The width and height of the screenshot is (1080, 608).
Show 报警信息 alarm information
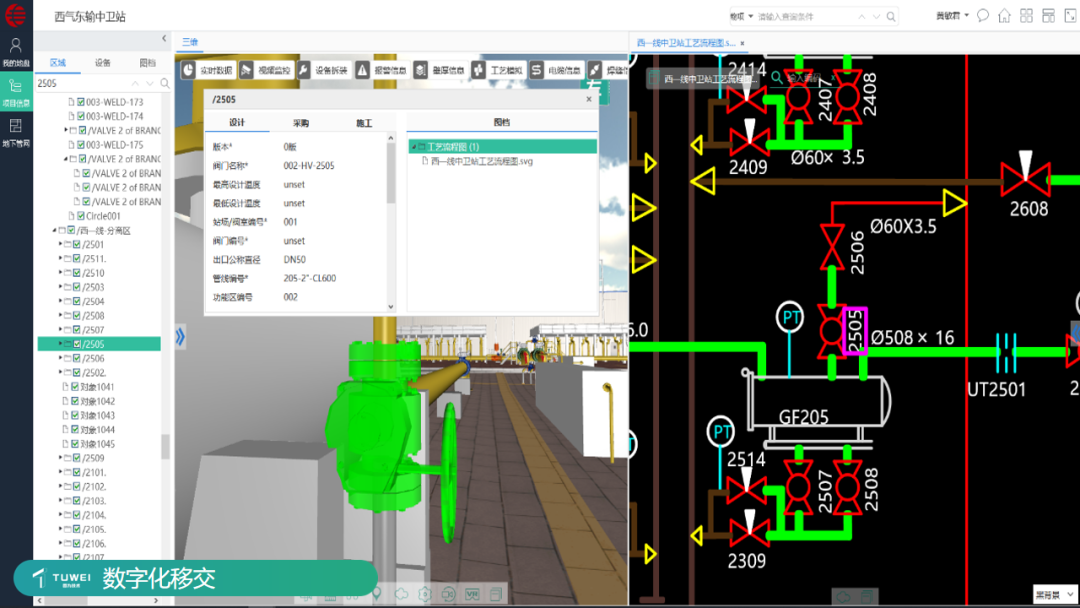pos(380,71)
